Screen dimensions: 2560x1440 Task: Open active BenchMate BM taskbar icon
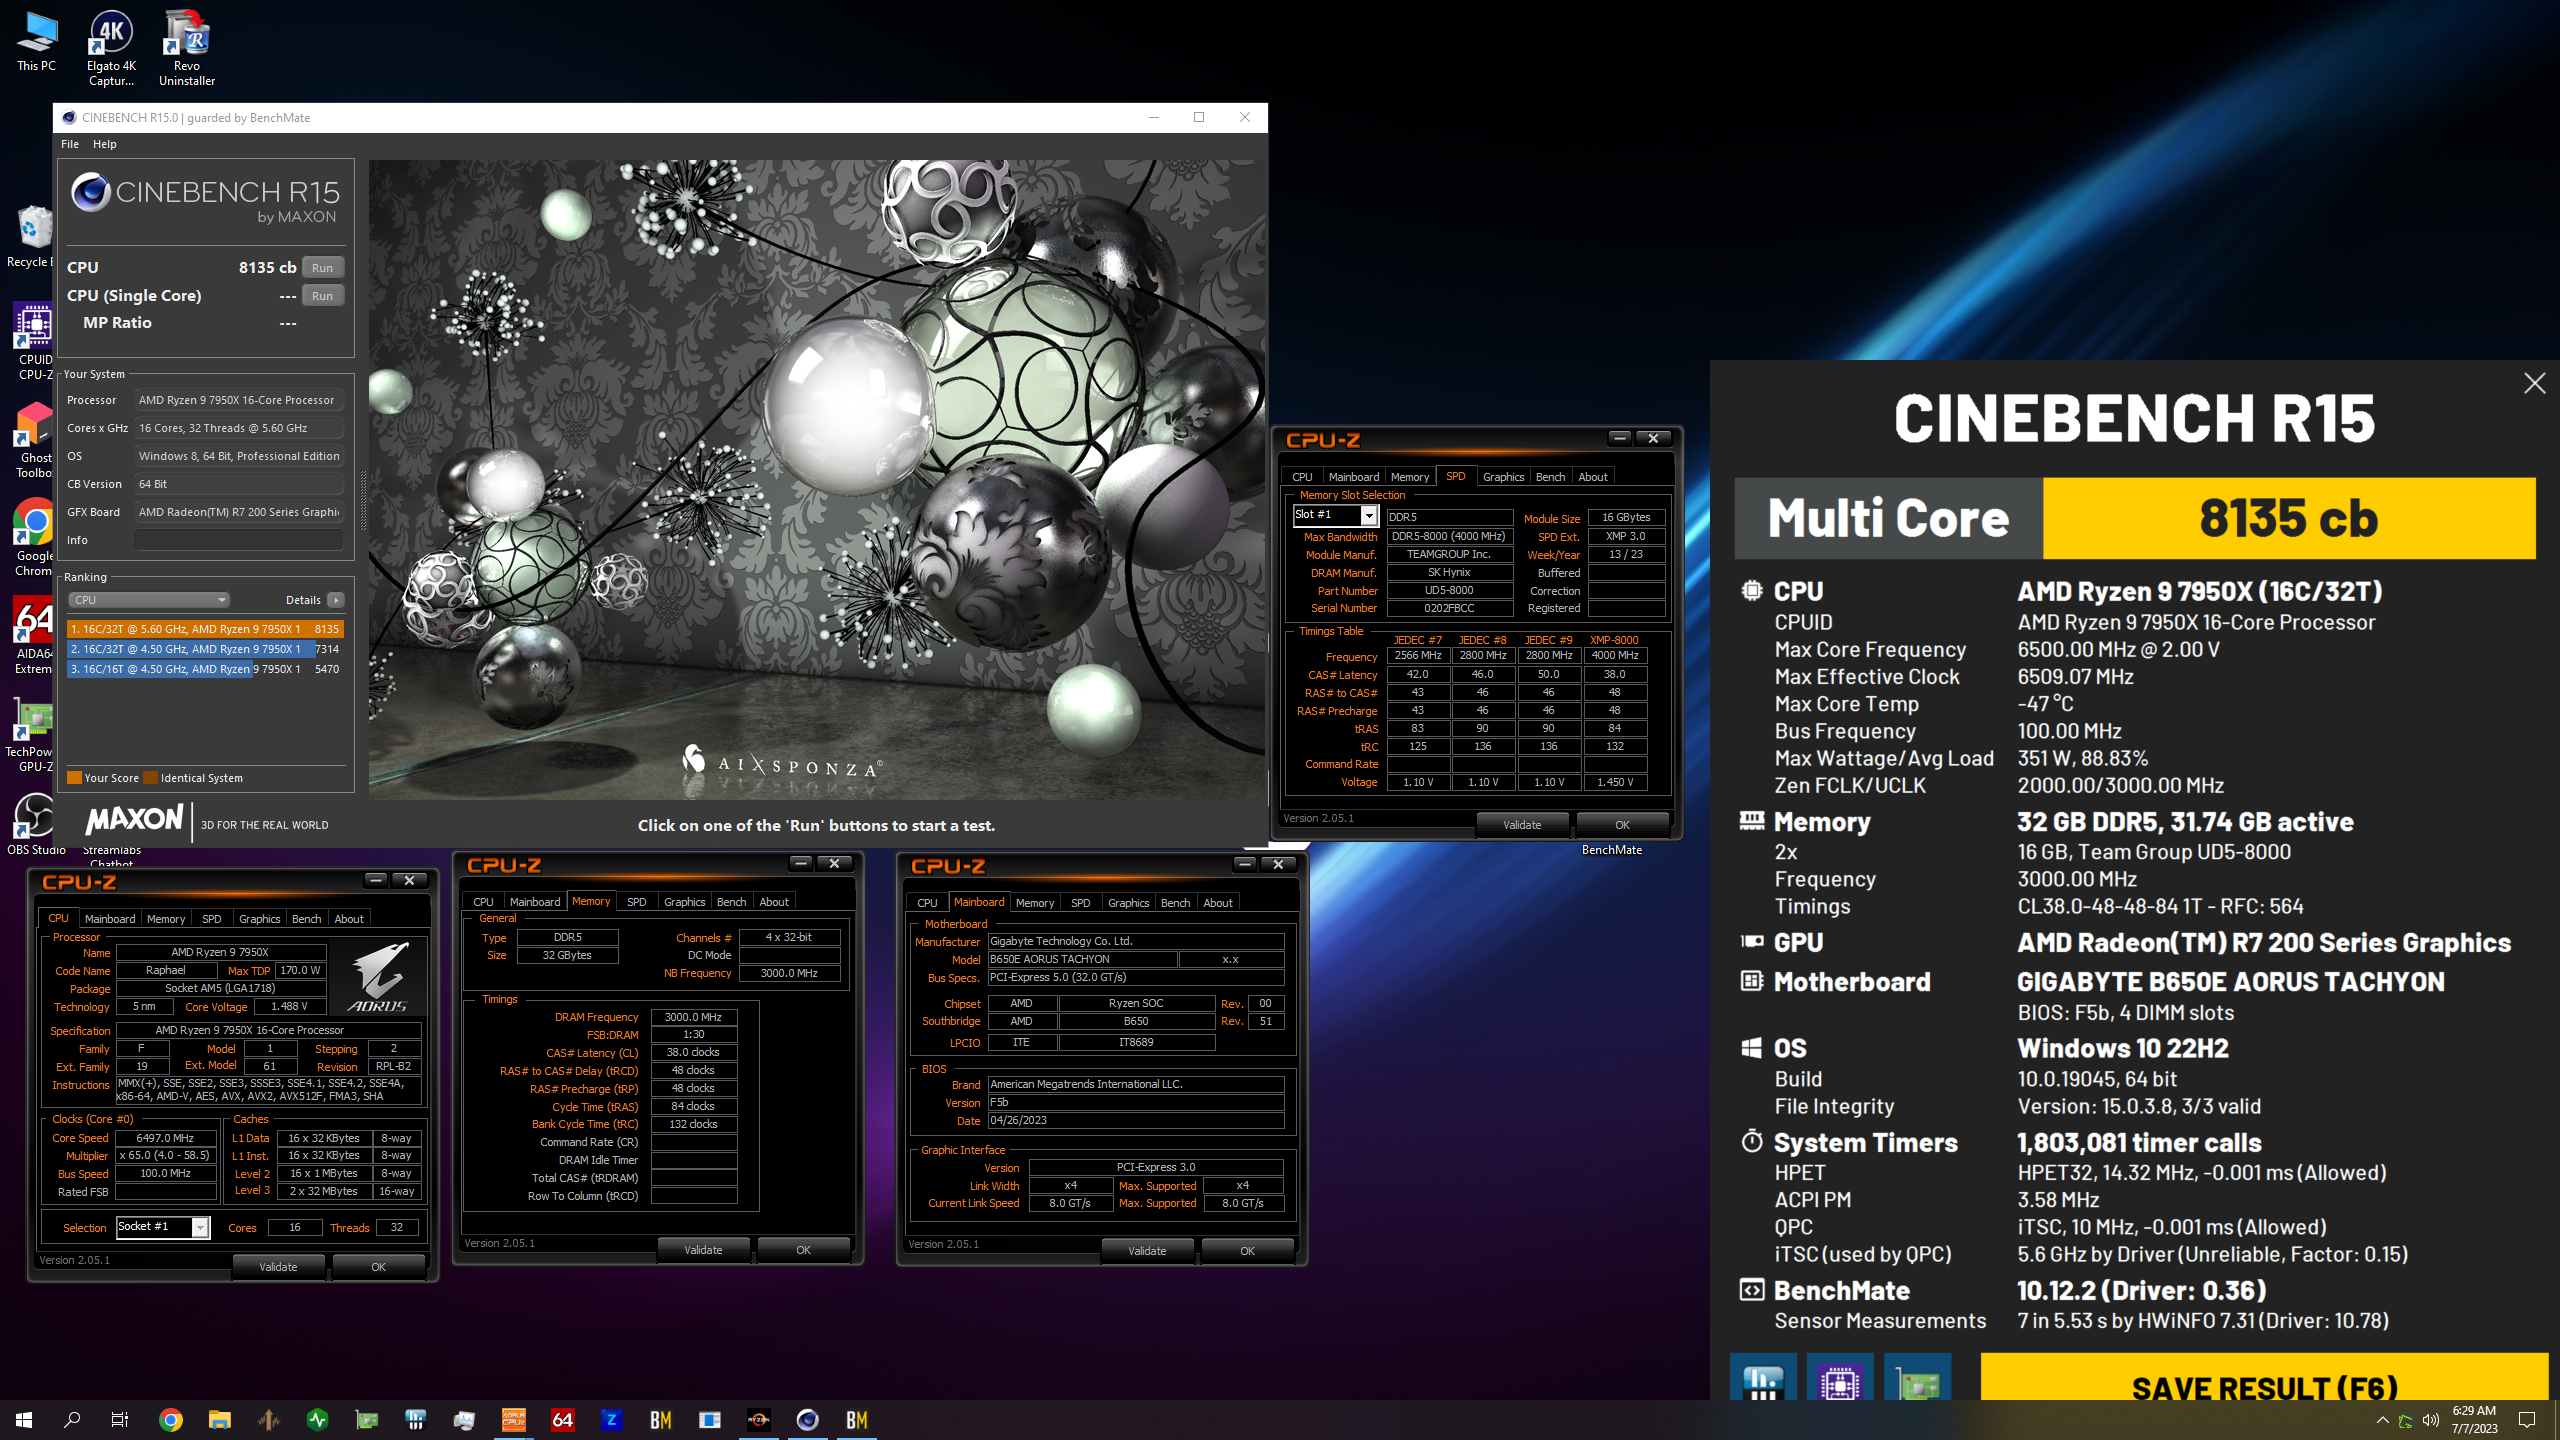click(857, 1420)
